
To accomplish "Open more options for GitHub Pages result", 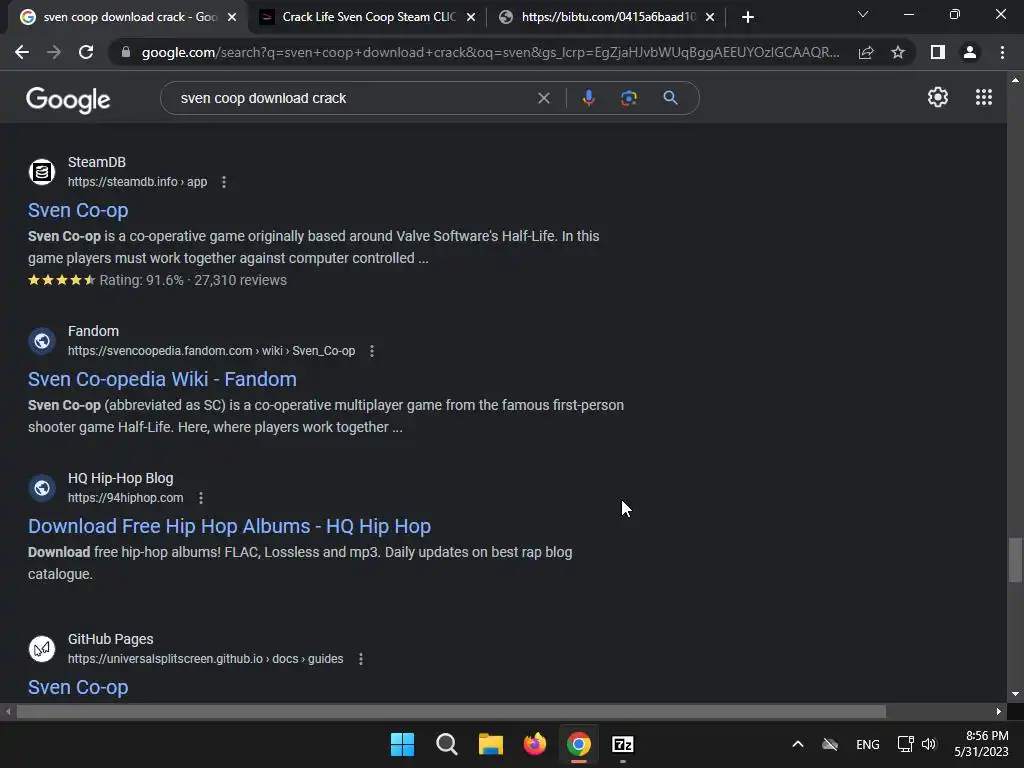I will click(x=360, y=659).
